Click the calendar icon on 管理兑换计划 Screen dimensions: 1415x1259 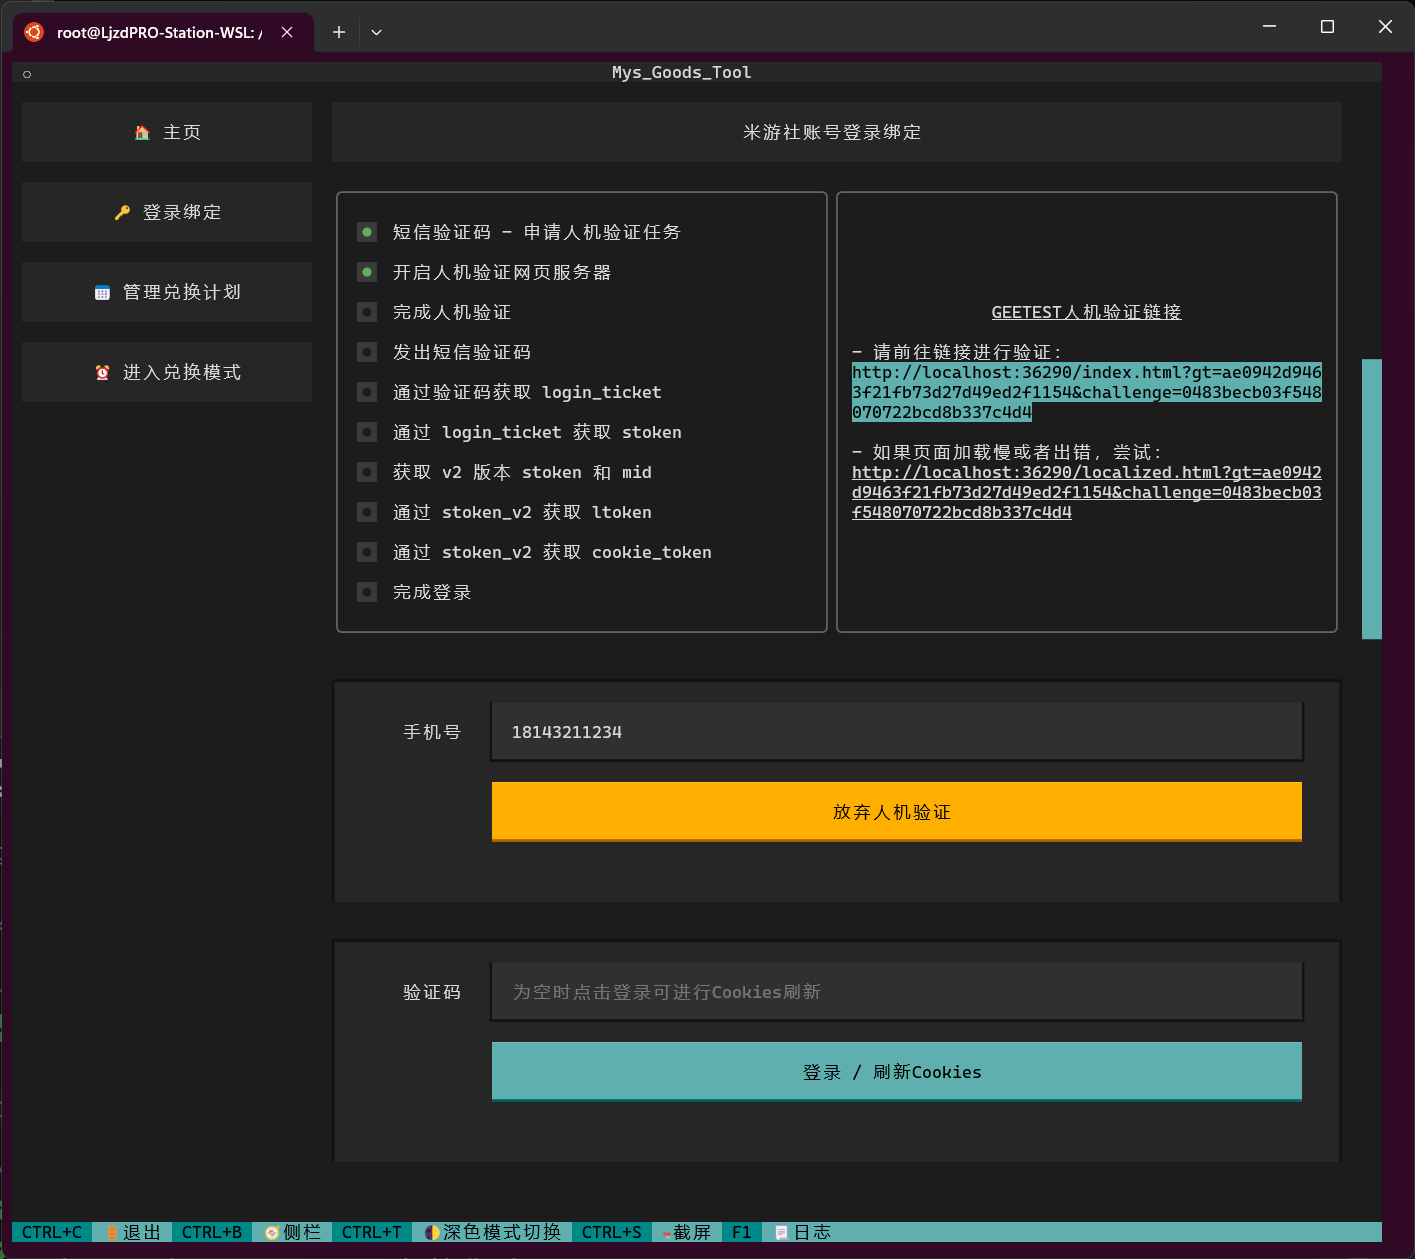pyautogui.click(x=101, y=291)
